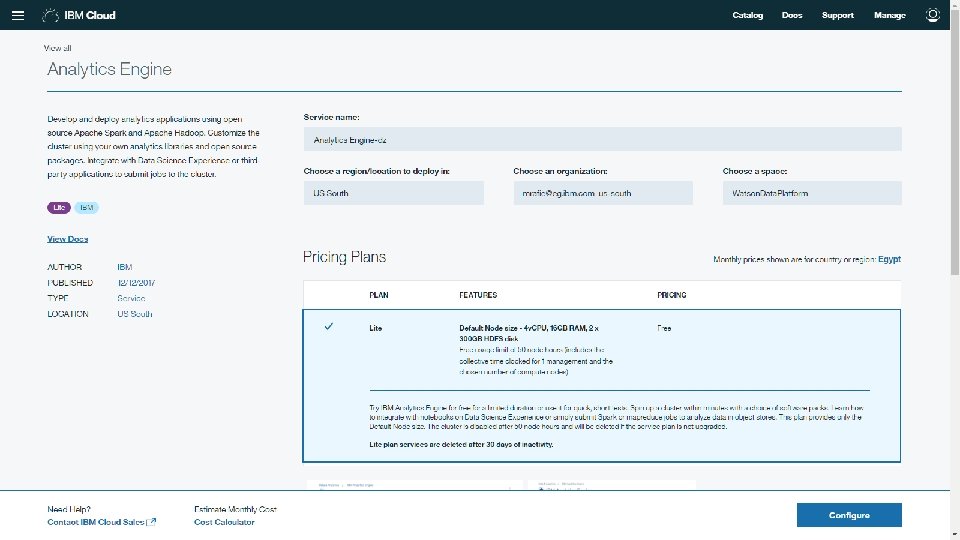Click the purple Lite tag badge
This screenshot has height=540, width=960.
pyautogui.click(x=58, y=207)
